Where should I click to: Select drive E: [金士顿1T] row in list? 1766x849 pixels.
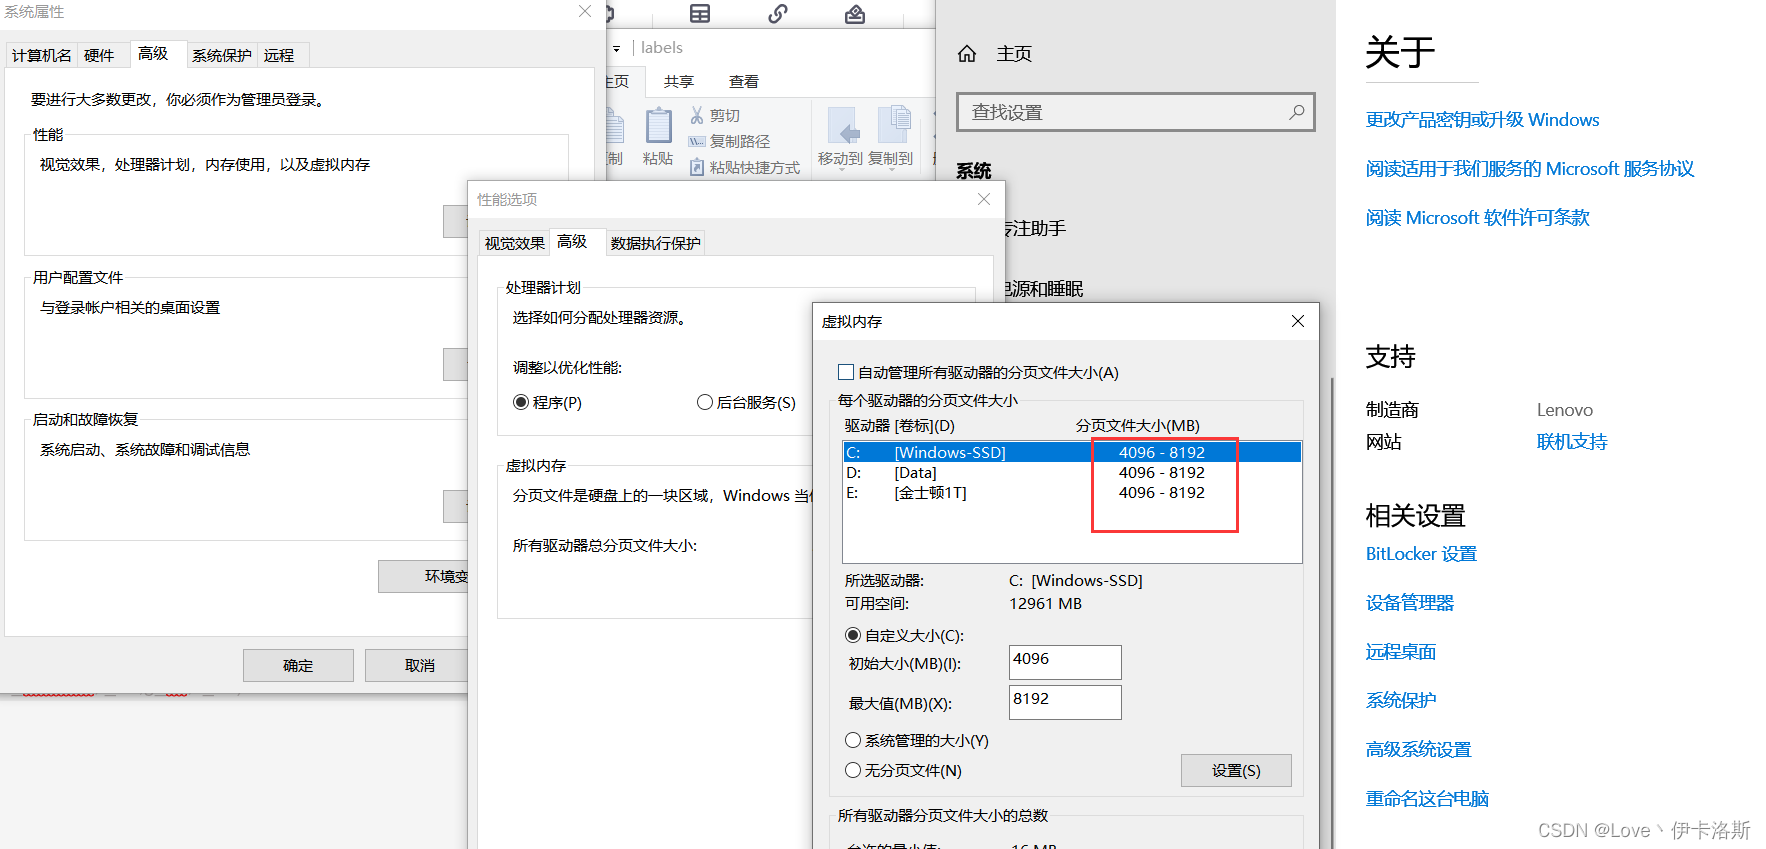coord(1072,492)
